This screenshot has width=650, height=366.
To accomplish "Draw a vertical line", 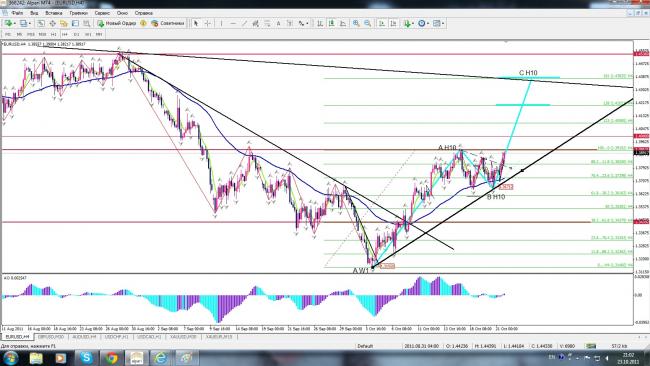I will [x=221, y=24].
